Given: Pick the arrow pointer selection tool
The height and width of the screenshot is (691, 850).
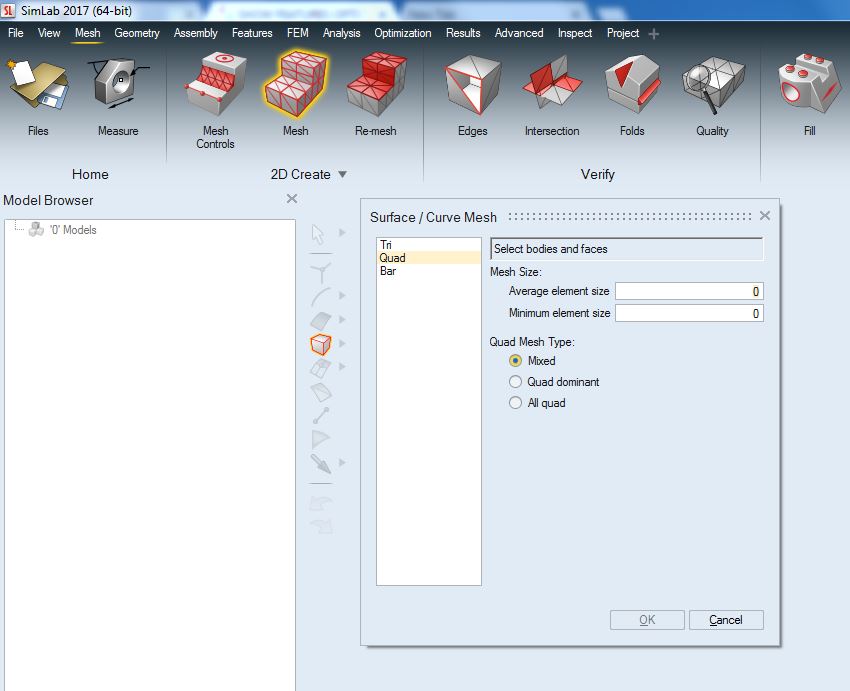Looking at the screenshot, I should pos(319,234).
